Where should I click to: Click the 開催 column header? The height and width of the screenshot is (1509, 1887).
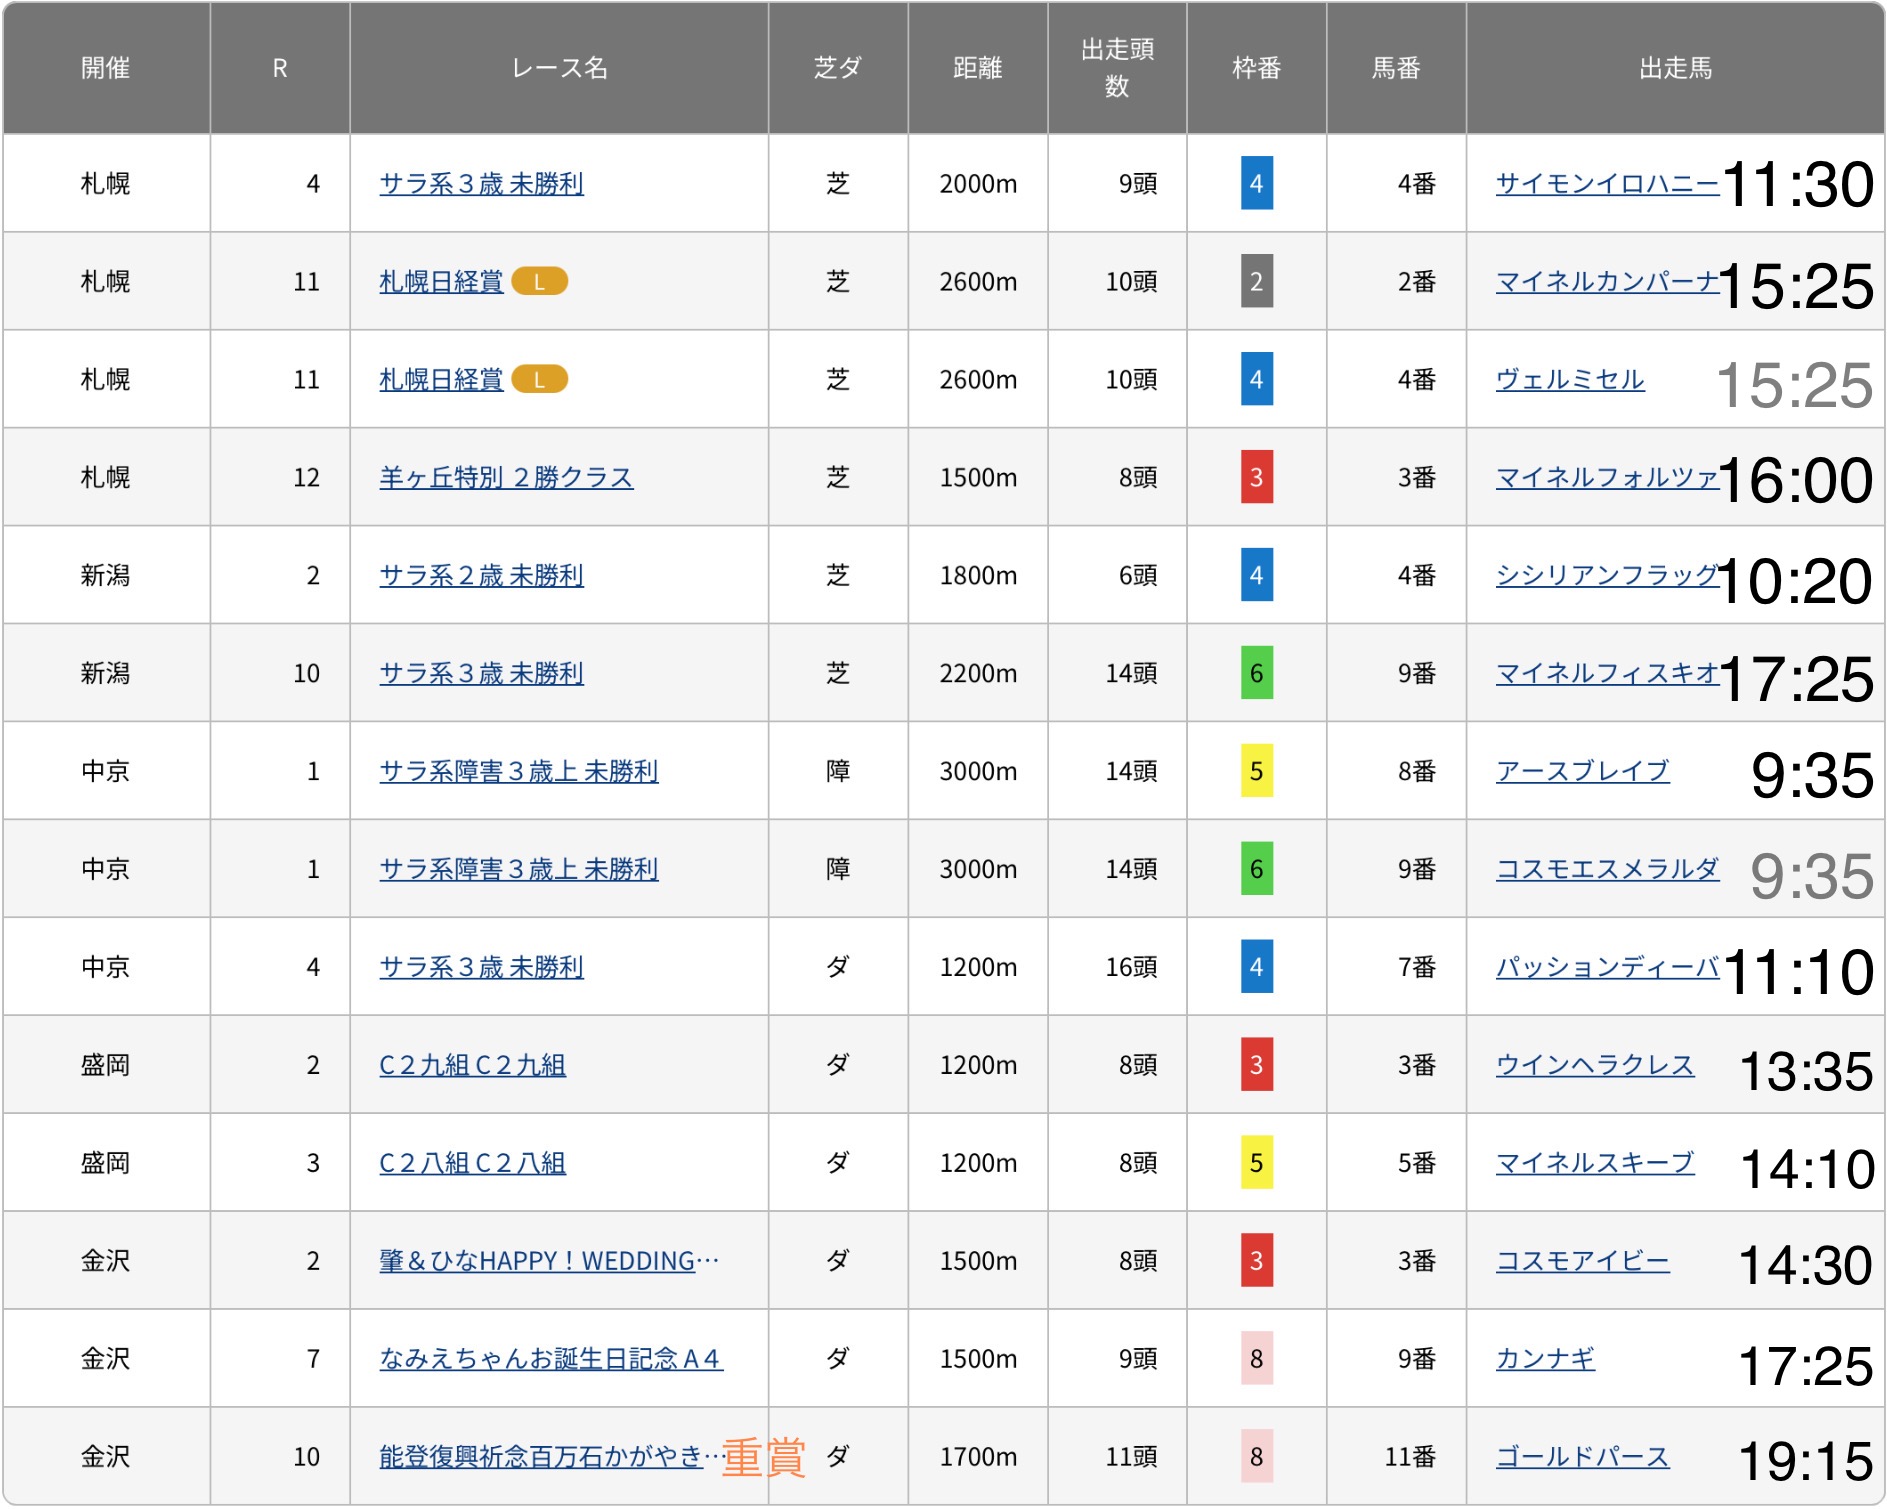106,68
